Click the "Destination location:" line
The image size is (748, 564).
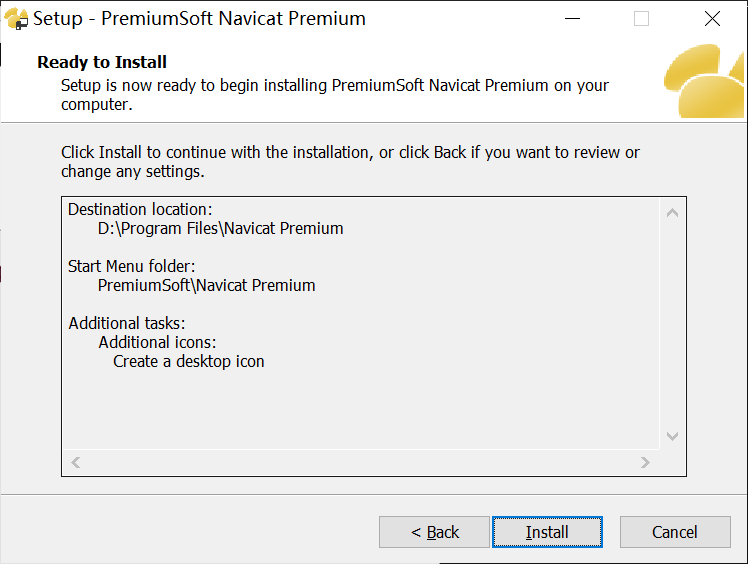140,209
